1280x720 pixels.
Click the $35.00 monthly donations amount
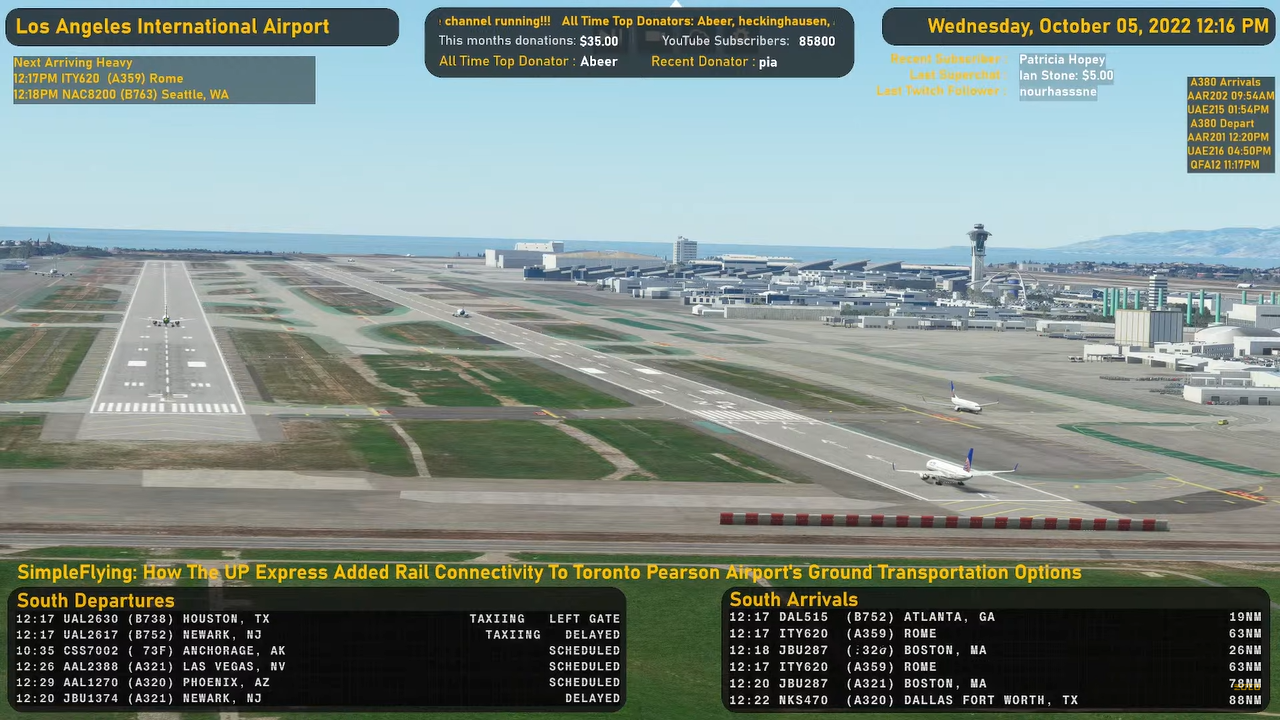point(598,41)
